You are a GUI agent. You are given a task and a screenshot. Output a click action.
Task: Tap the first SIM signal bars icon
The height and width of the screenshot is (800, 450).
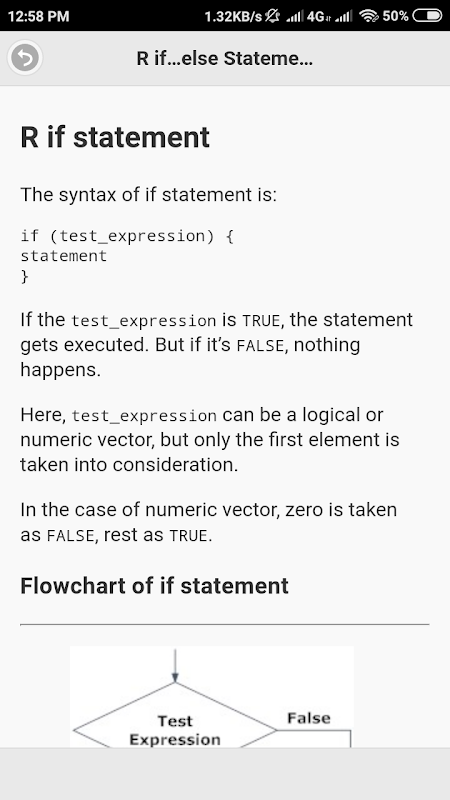(294, 17)
